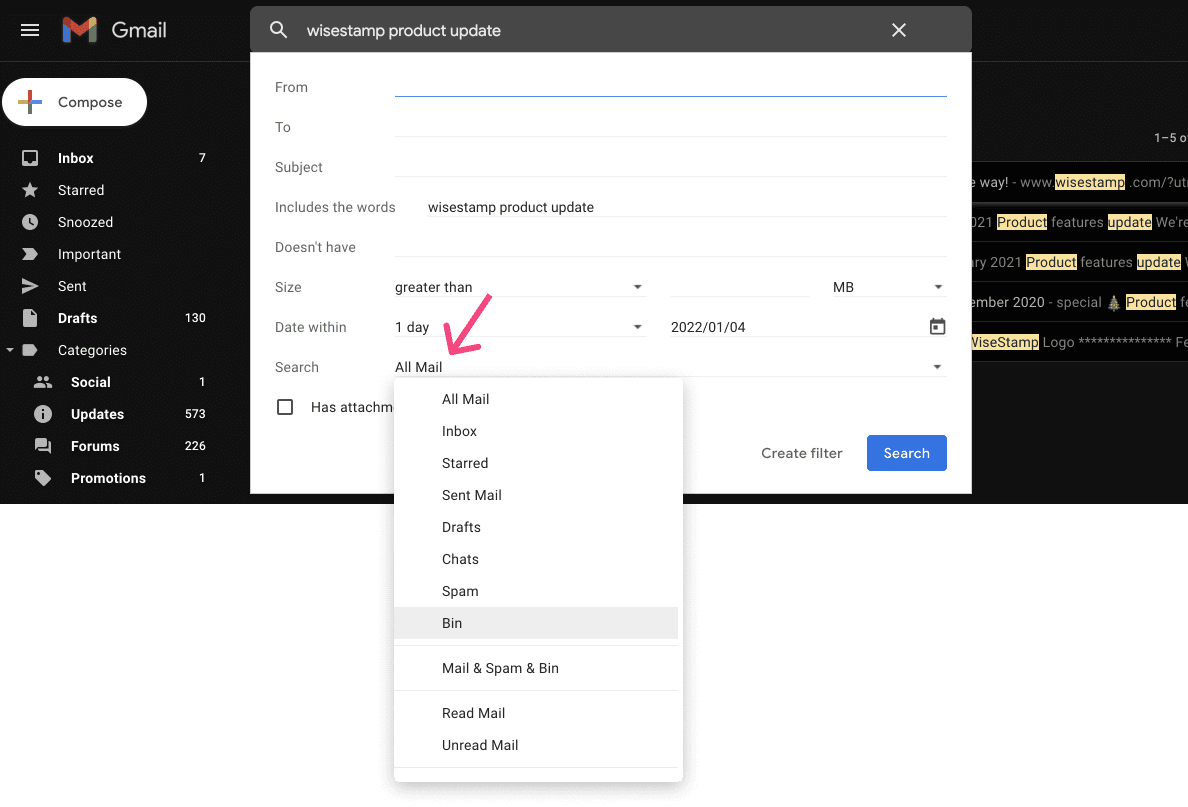Viewport: 1188px width, 807px height.
Task: Open the '1 day' date range dropdown
Action: (518, 327)
